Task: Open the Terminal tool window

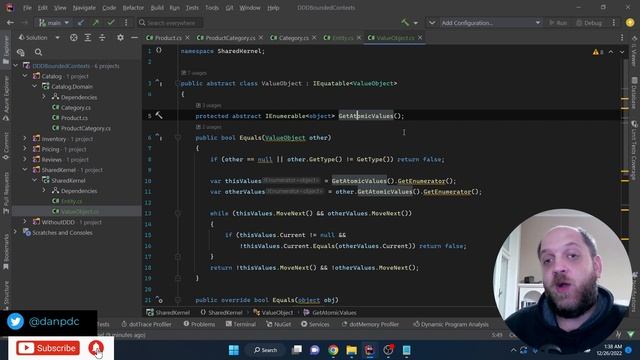Action: tap(241, 324)
